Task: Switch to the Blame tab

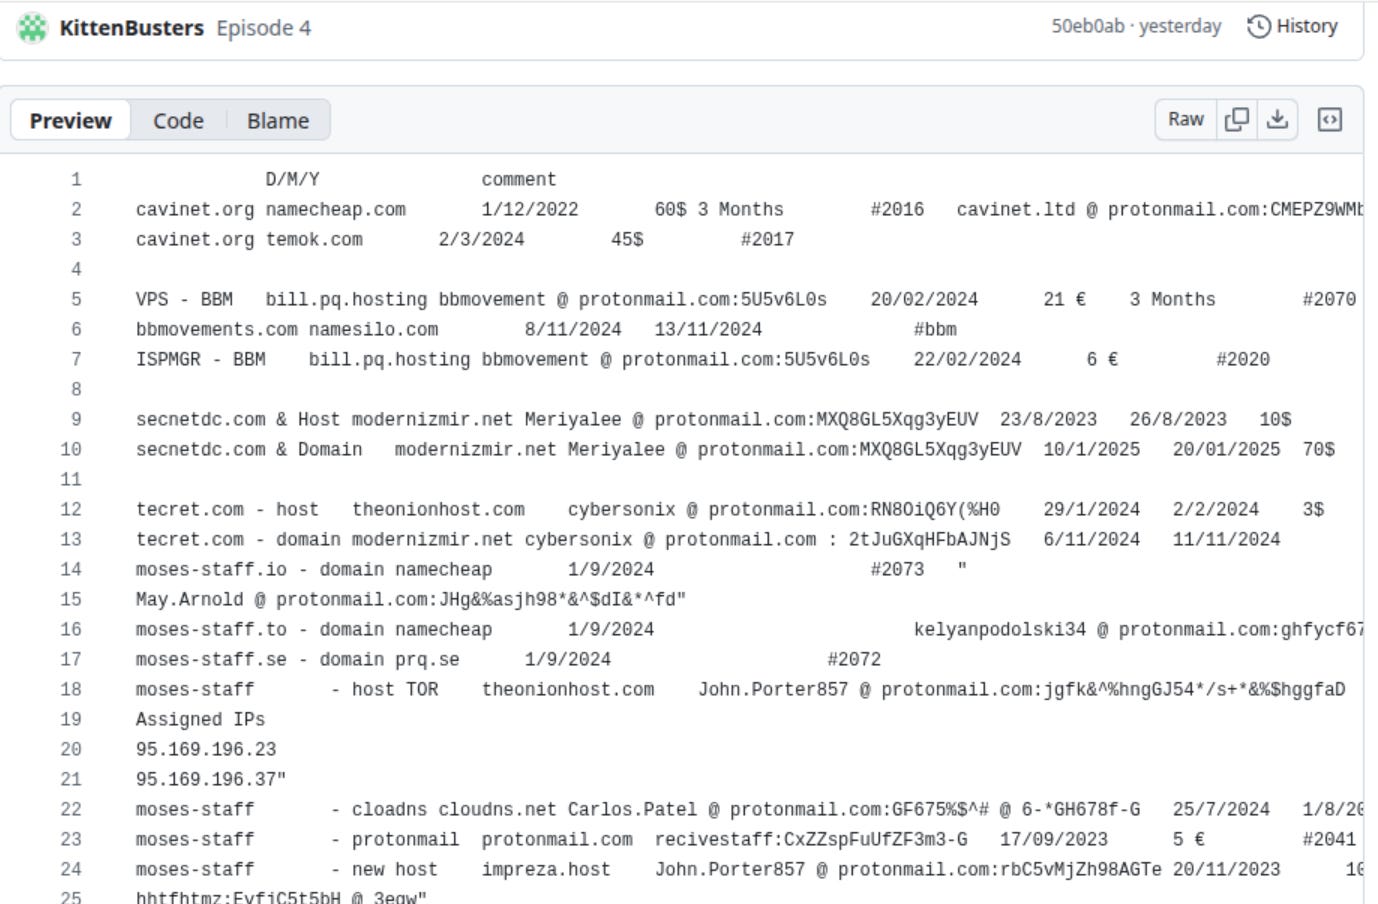Action: (x=278, y=120)
